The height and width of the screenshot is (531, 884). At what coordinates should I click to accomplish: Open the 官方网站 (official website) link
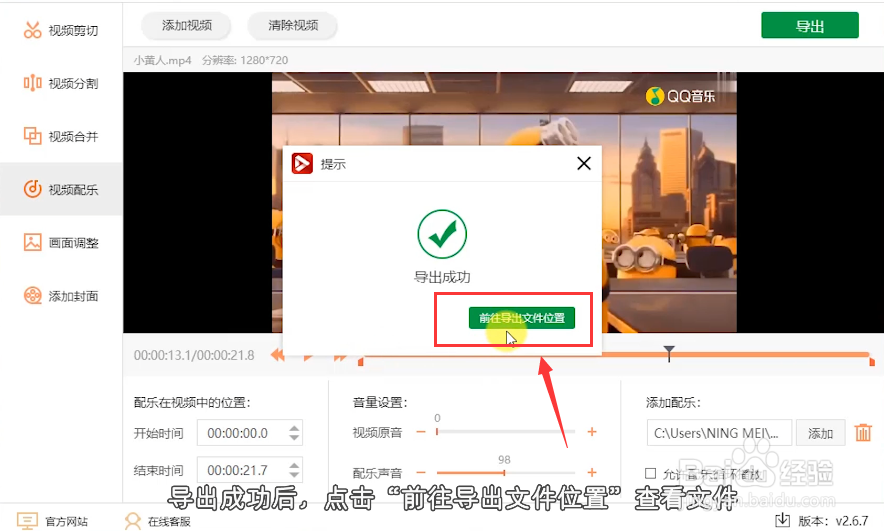[x=52, y=521]
